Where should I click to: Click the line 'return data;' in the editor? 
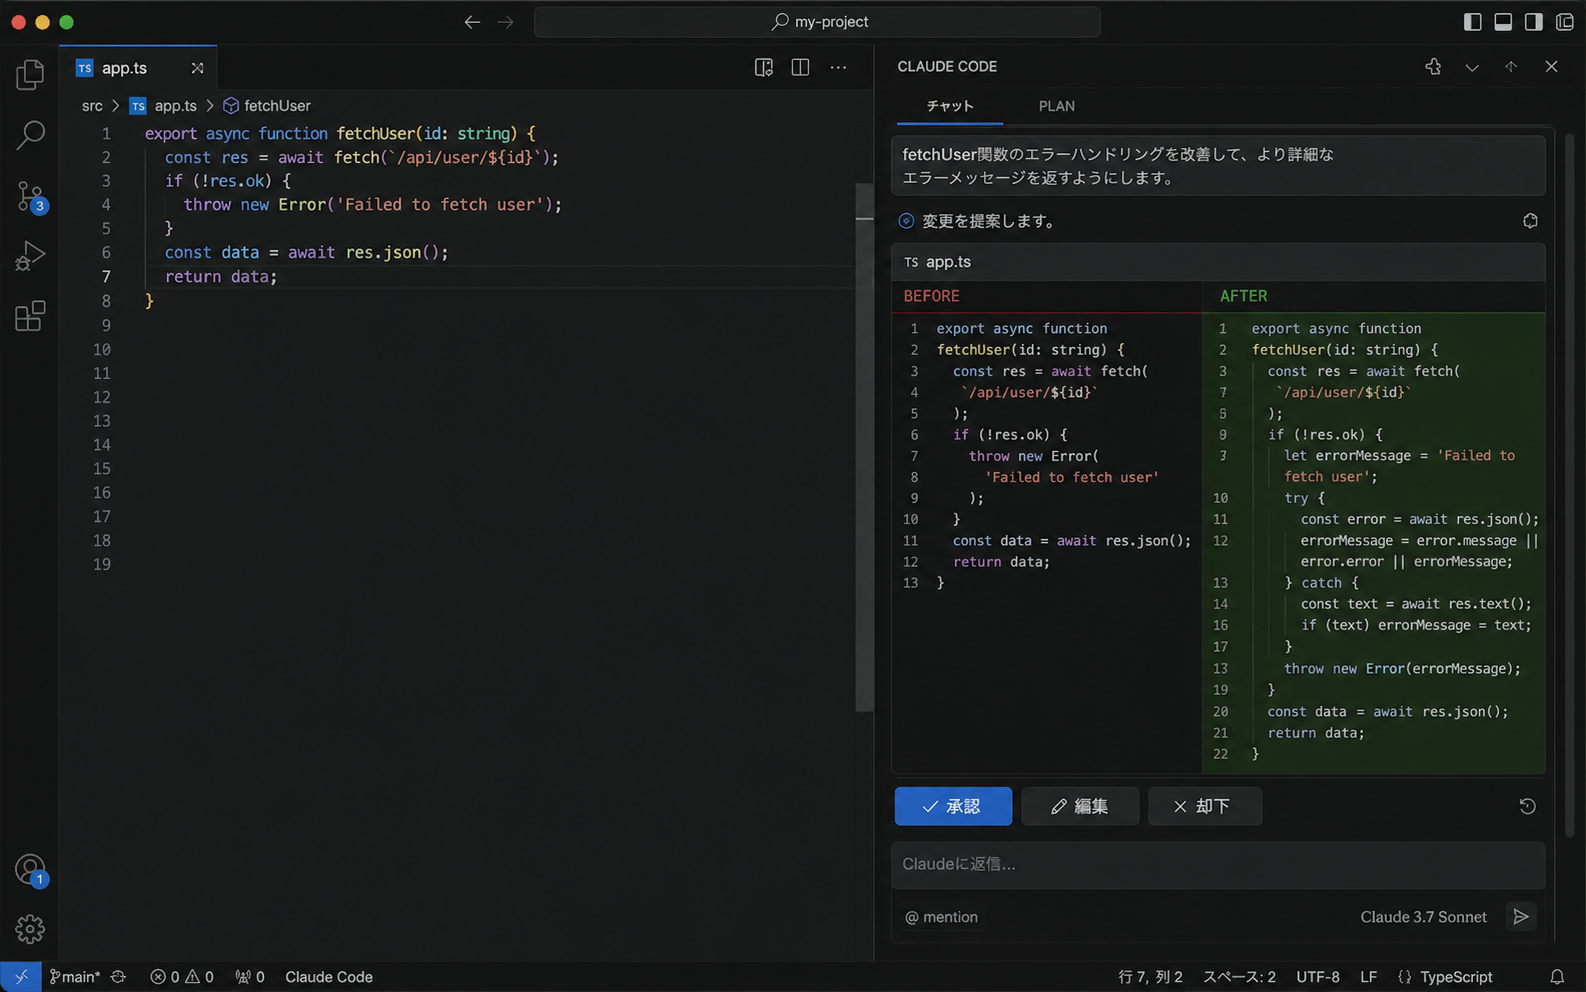point(221,277)
